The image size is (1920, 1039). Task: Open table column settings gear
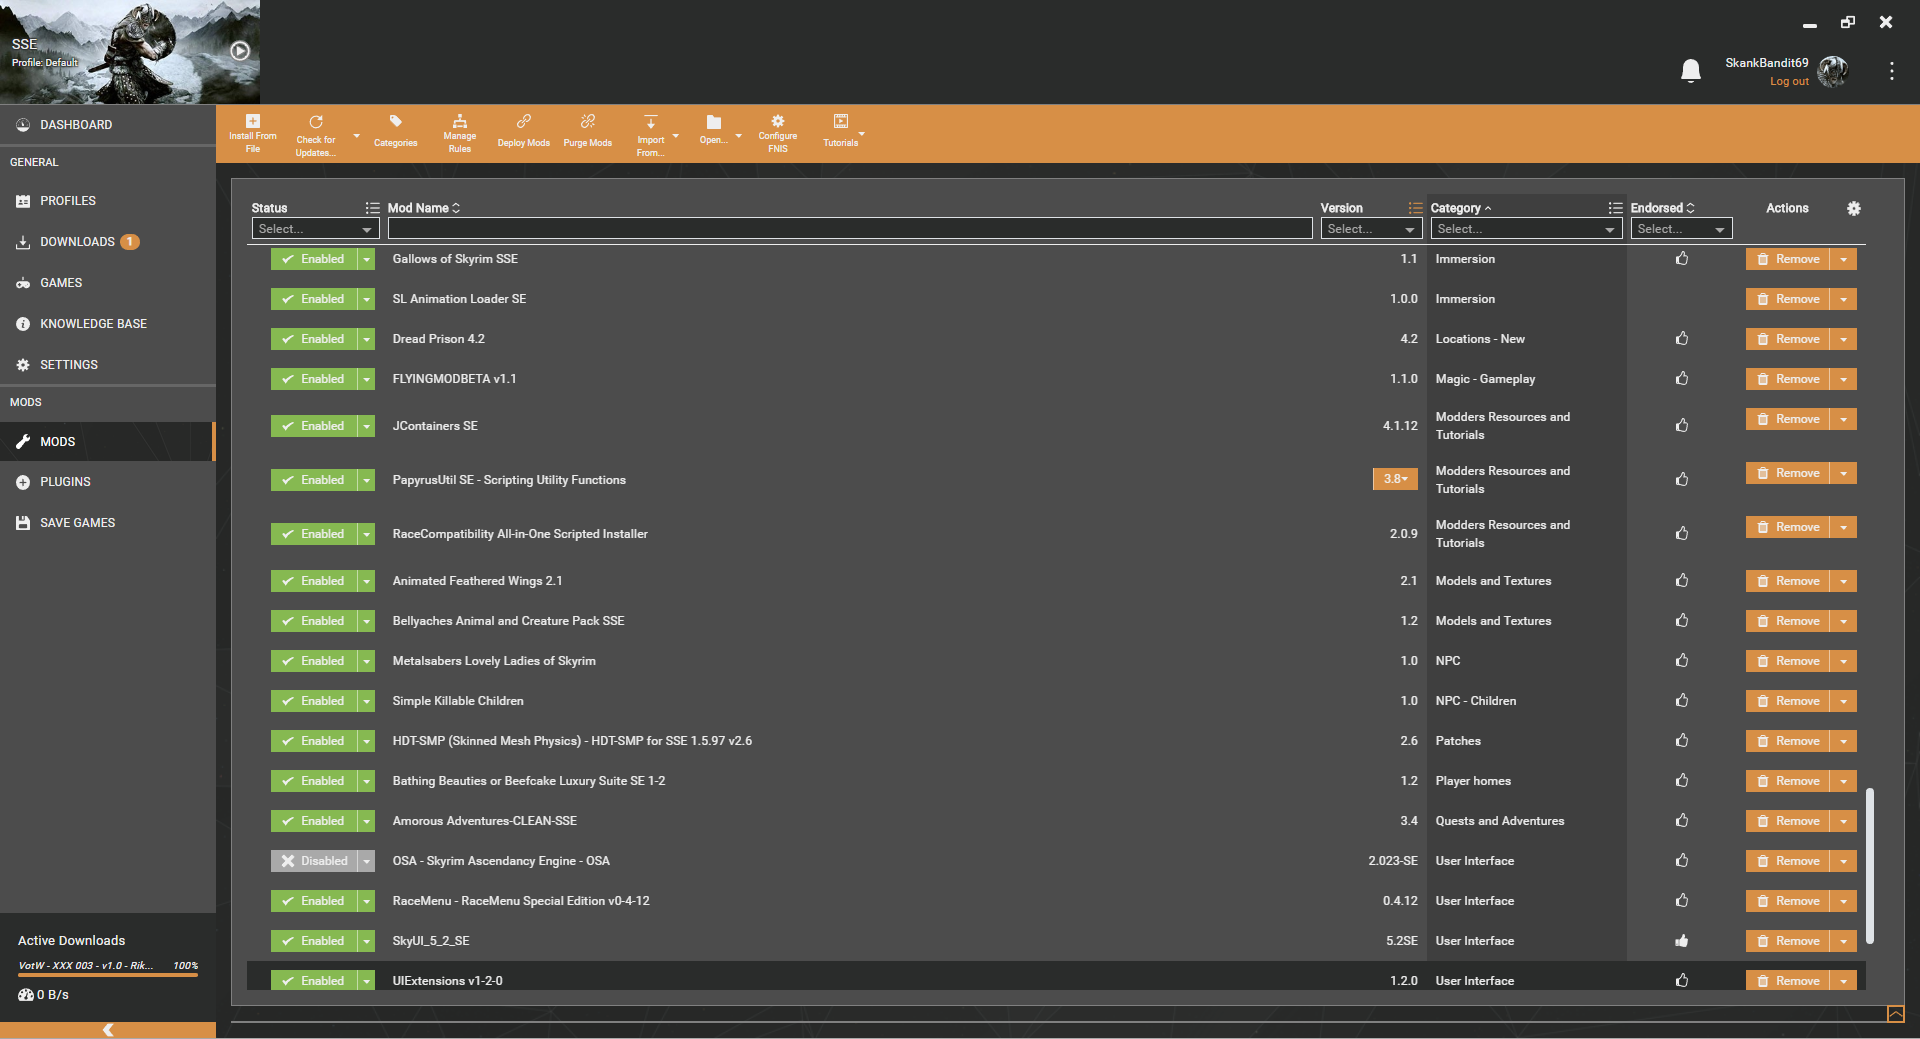click(x=1853, y=208)
